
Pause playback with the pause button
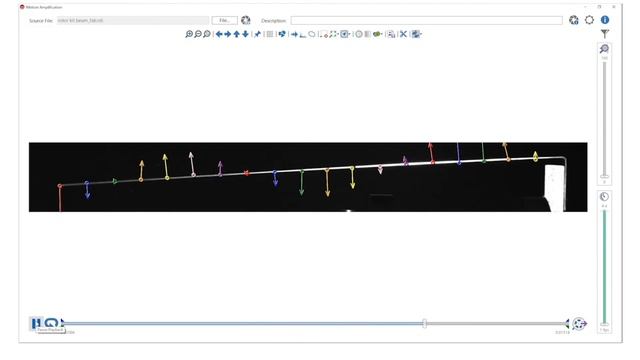pyautogui.click(x=36, y=323)
